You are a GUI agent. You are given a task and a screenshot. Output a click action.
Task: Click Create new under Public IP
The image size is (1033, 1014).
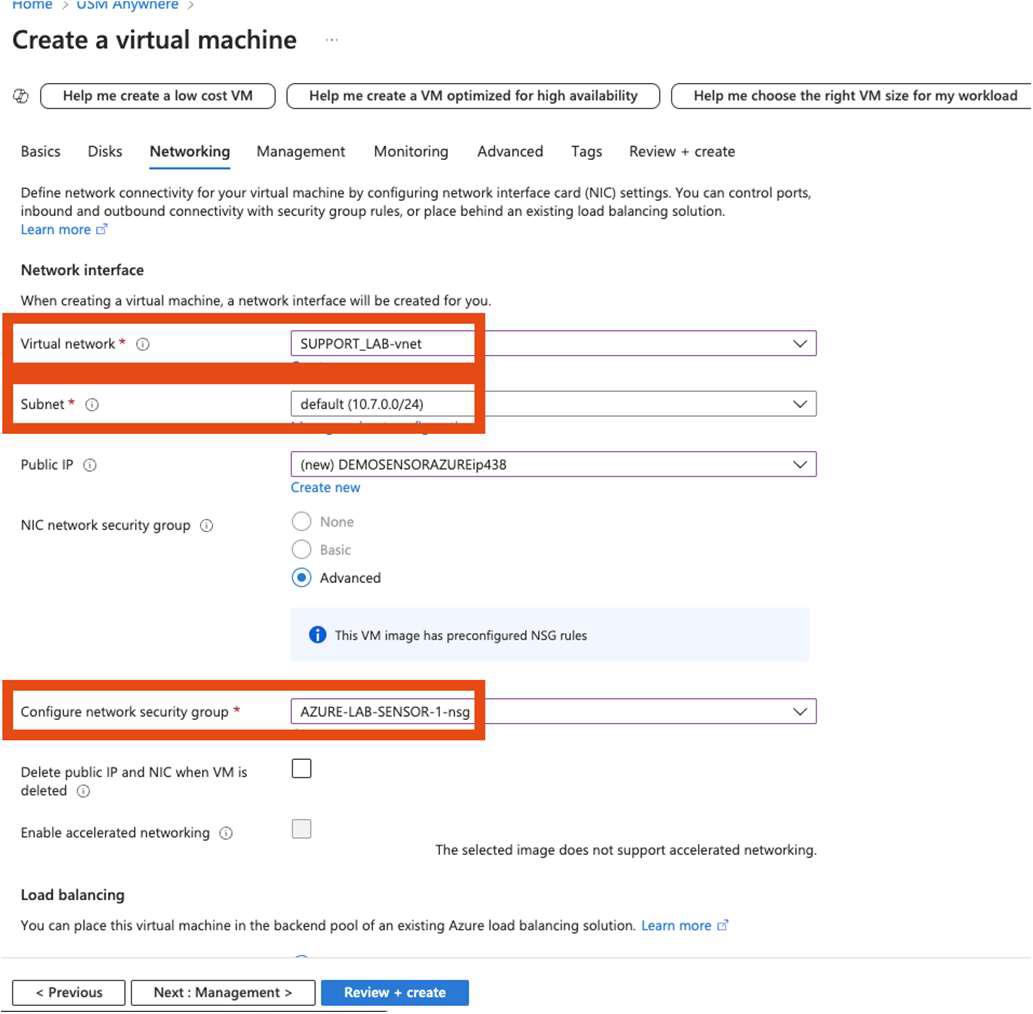coord(325,487)
